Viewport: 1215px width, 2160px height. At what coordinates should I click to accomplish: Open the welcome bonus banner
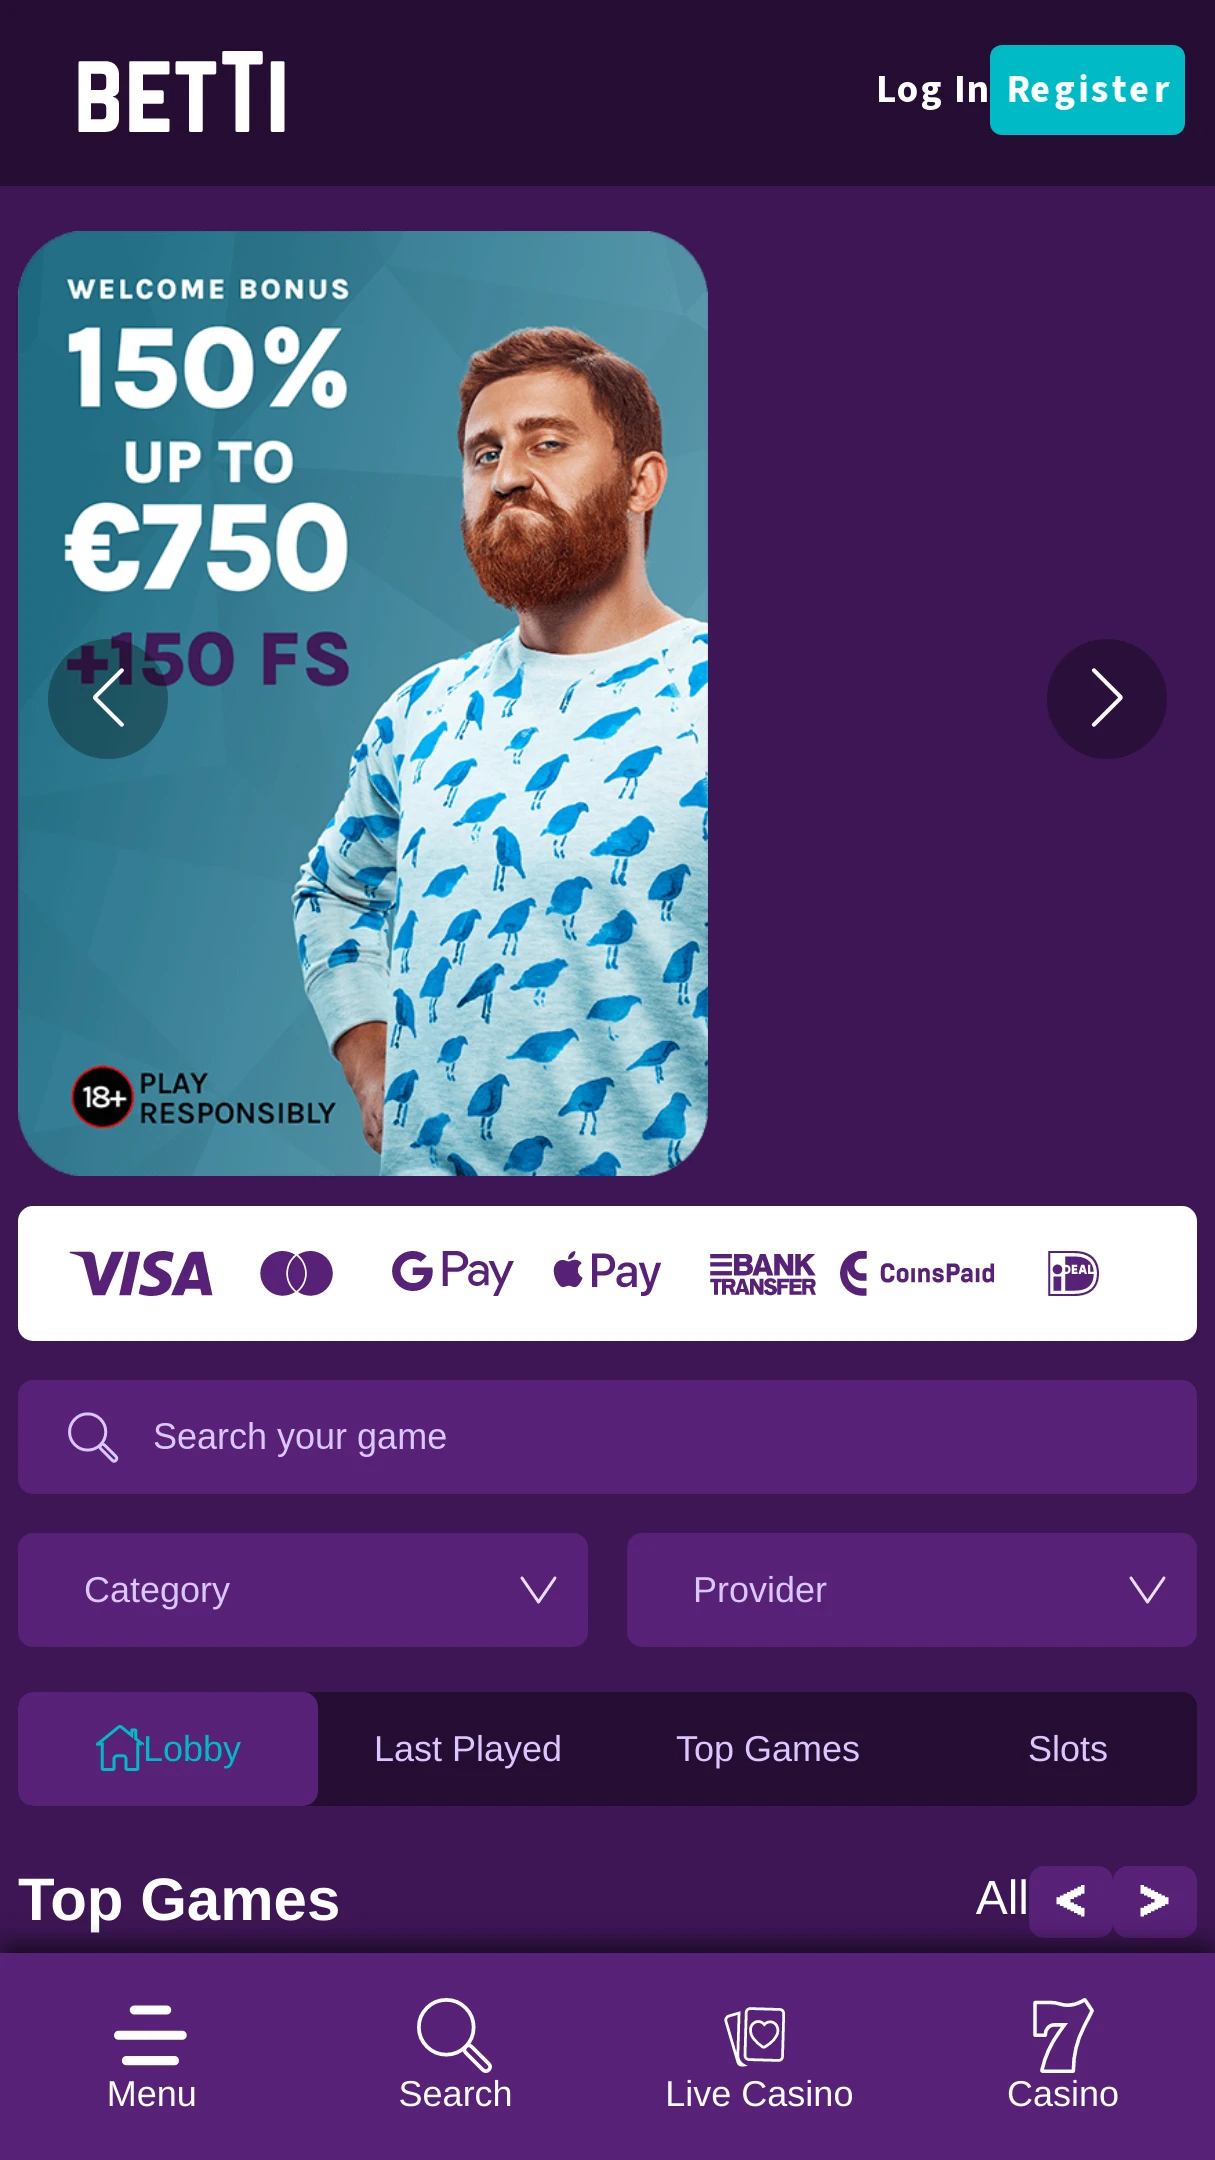pyautogui.click(x=363, y=703)
